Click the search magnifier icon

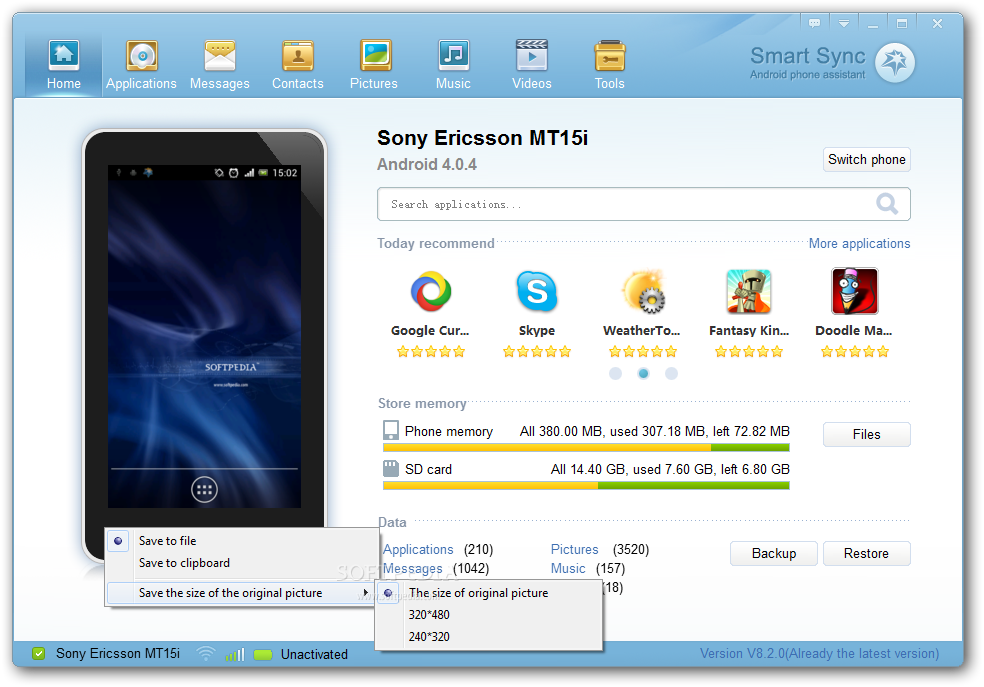[x=887, y=203]
